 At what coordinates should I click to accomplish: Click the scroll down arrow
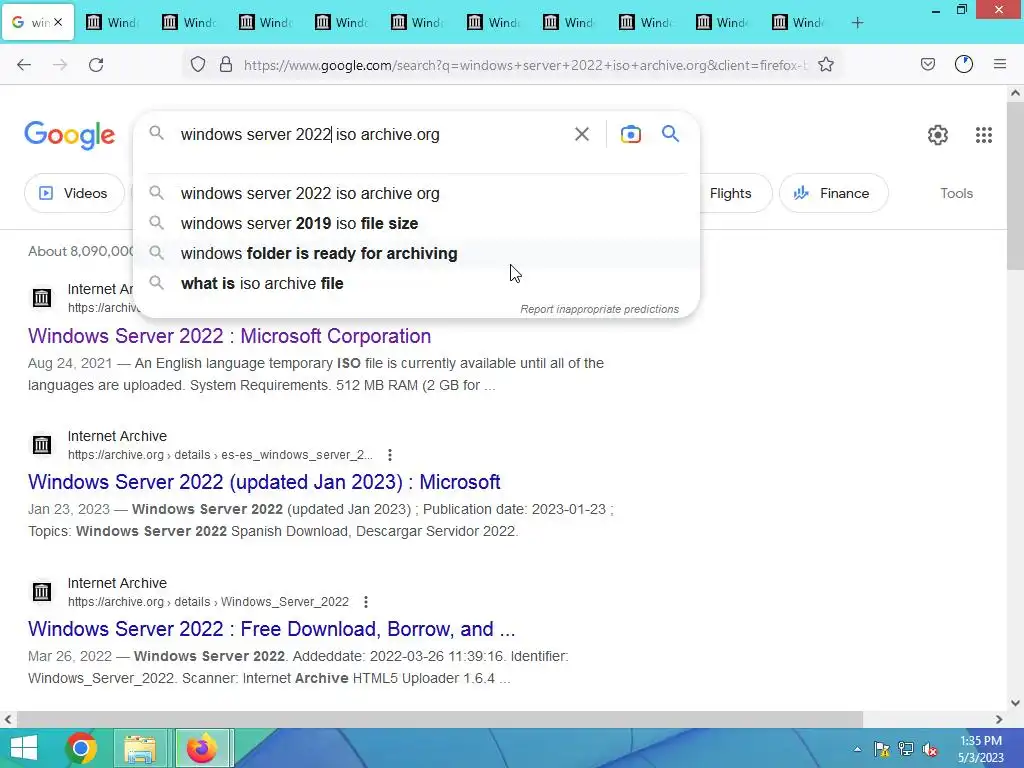[1015, 703]
